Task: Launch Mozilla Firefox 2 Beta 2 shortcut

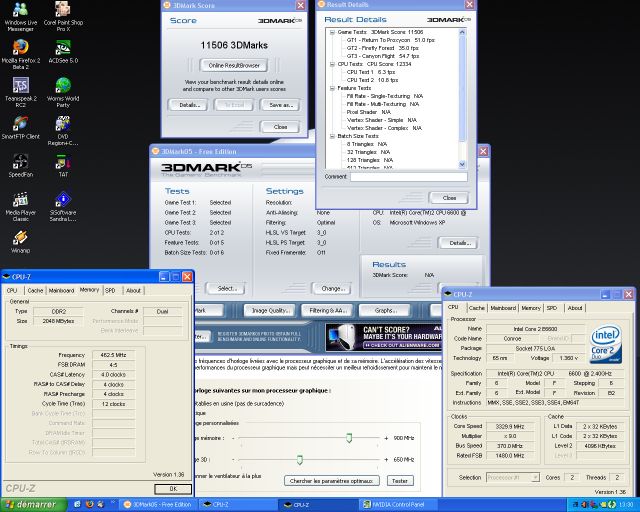Action: pos(21,54)
